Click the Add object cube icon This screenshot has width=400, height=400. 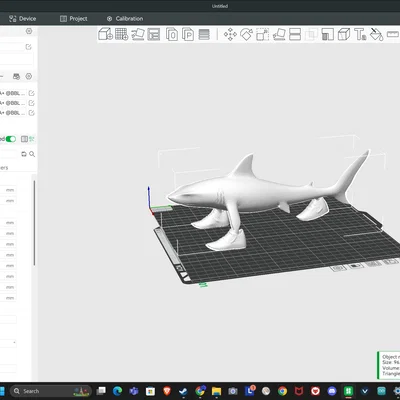coord(106,34)
